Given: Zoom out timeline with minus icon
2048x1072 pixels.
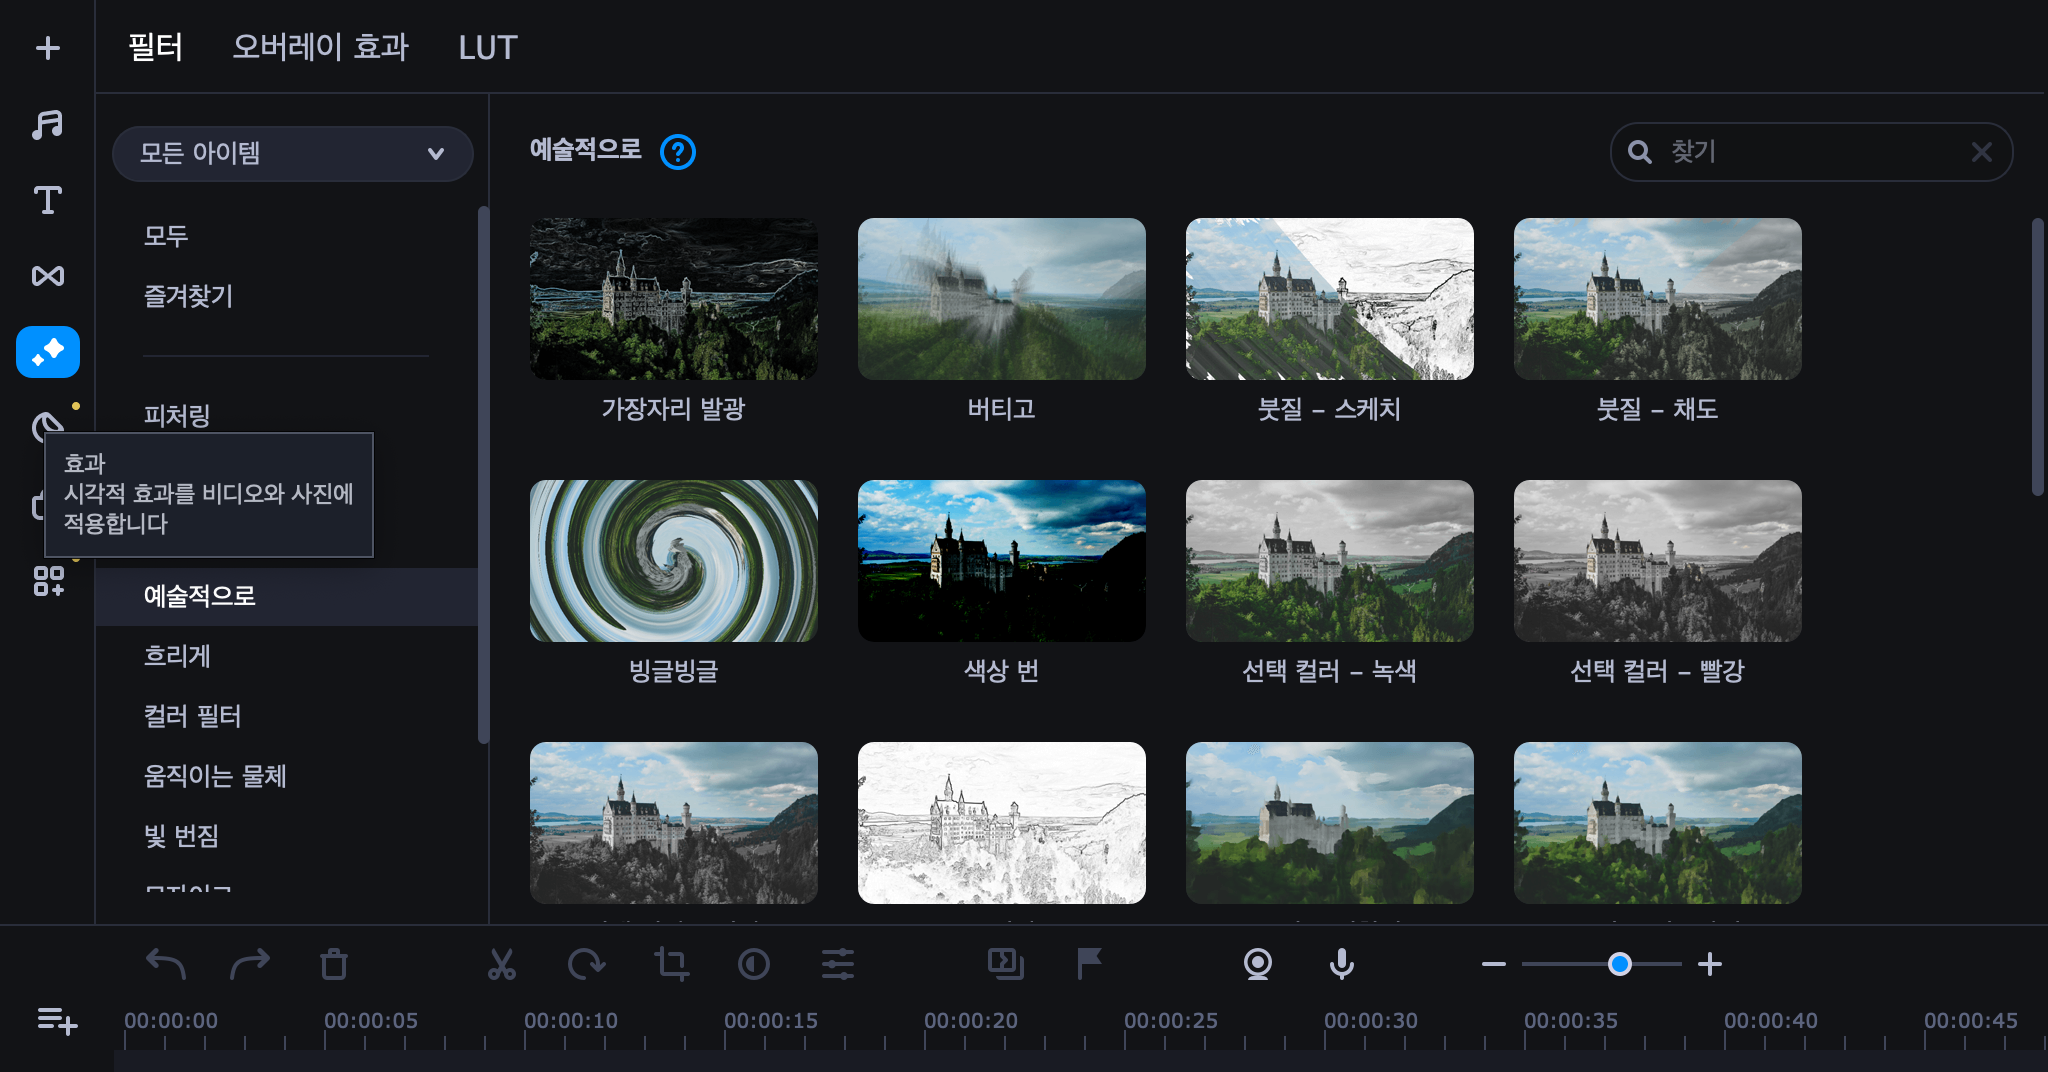Looking at the screenshot, I should click(1494, 964).
